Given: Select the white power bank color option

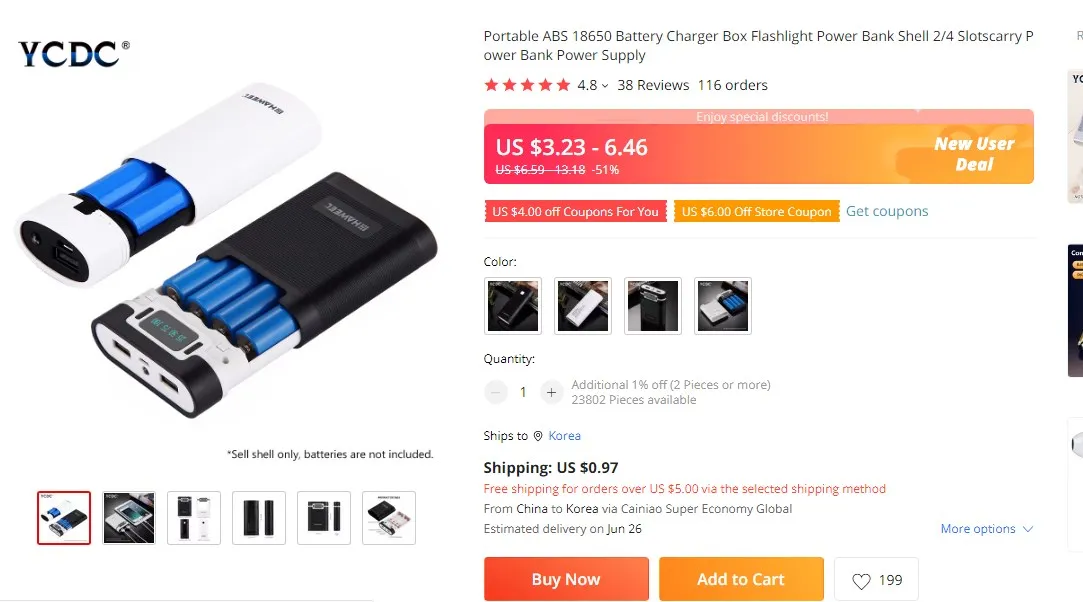Looking at the screenshot, I should (x=583, y=306).
